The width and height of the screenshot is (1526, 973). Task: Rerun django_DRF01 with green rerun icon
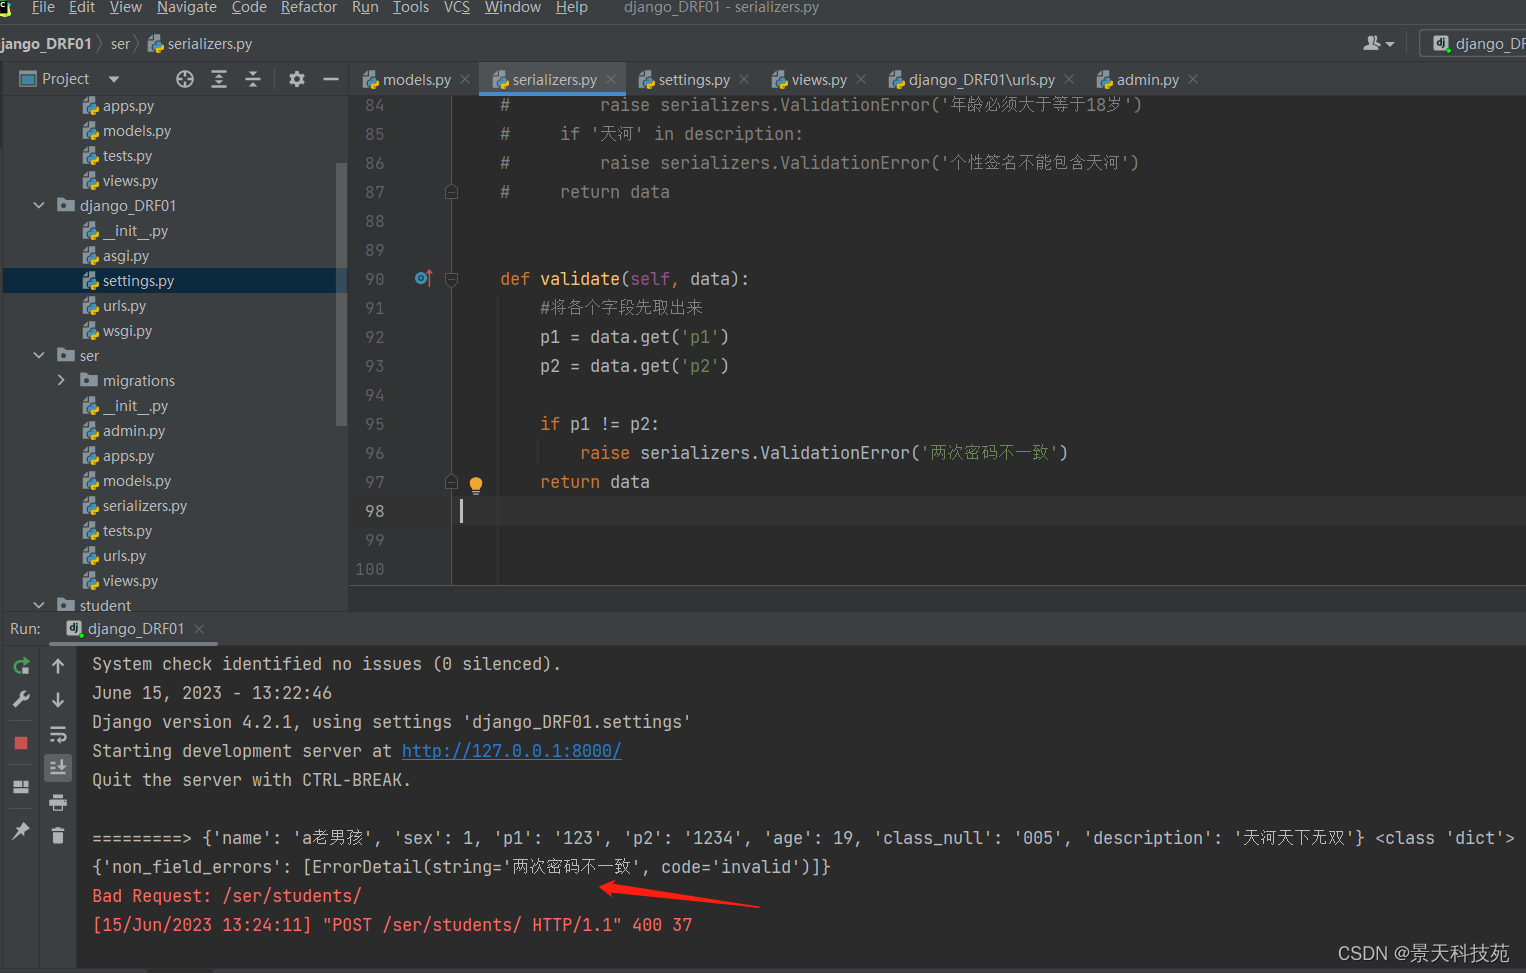21,666
